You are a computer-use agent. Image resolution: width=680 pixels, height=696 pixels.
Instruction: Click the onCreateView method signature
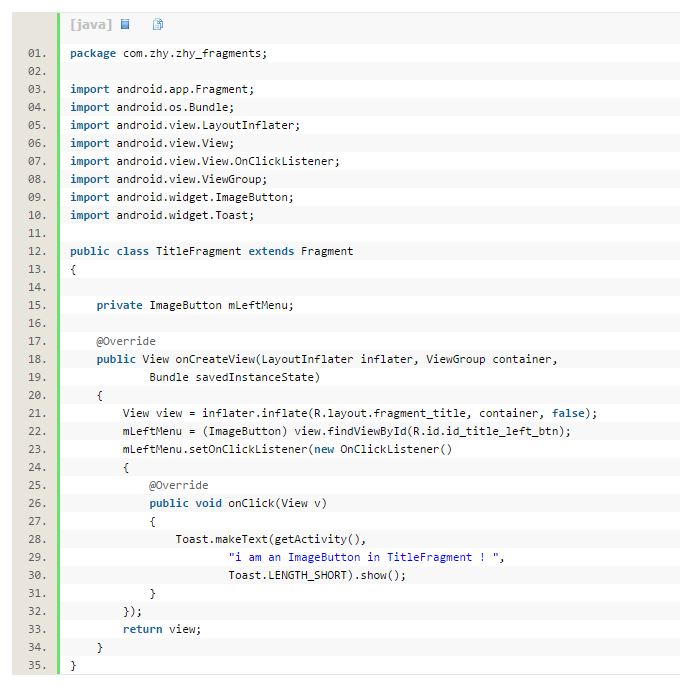[x=326, y=359]
